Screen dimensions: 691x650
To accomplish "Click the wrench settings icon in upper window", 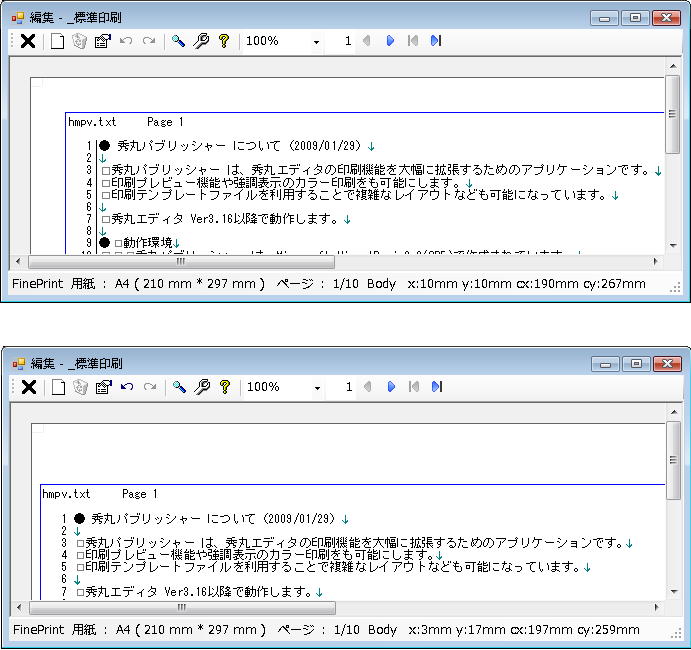I will click(201, 41).
